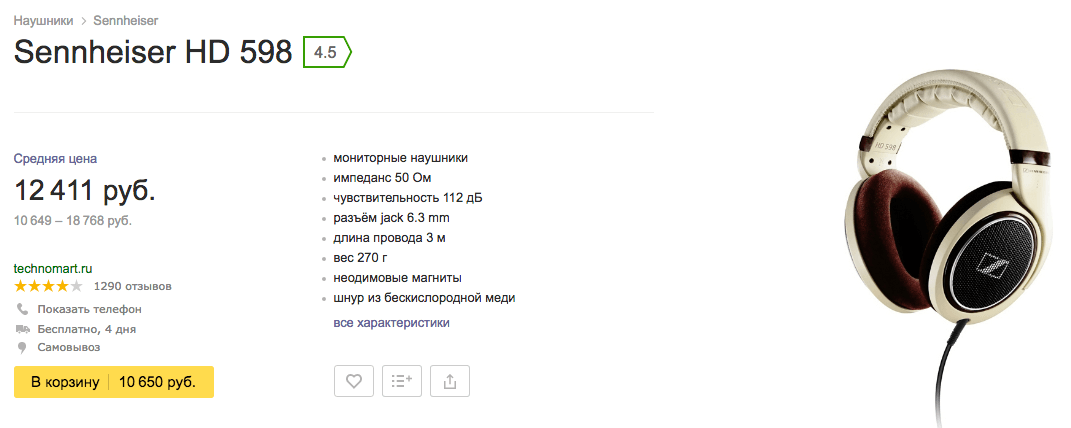Open the Наушники breadcrumb category
The width and height of the screenshot is (1071, 428).
[43, 20]
